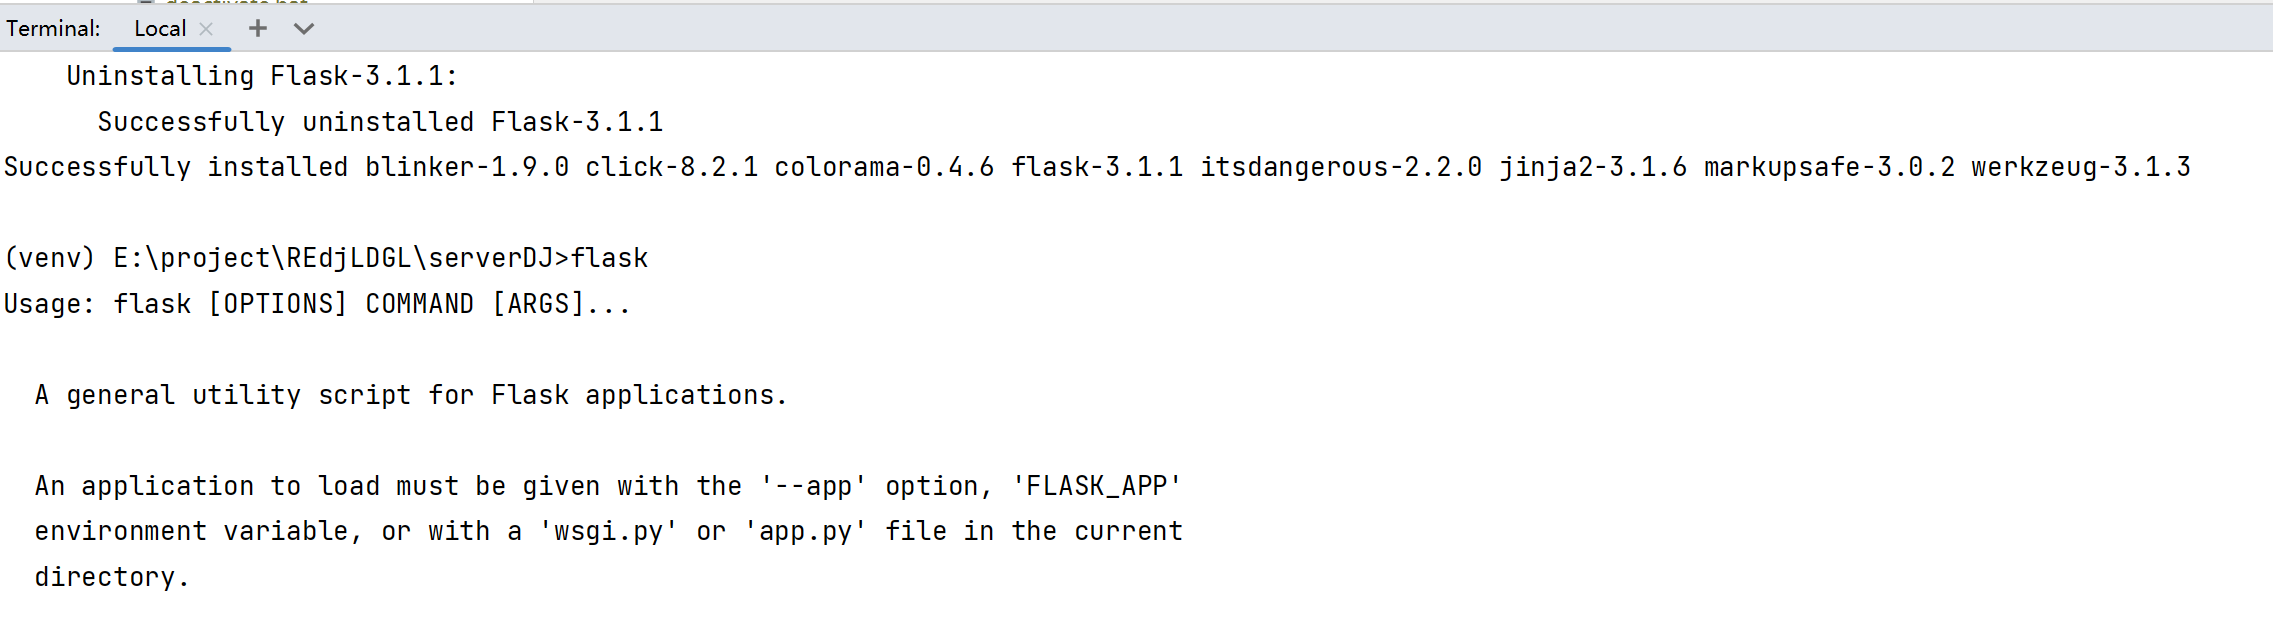Select the Local terminal tab
This screenshot has width=2273, height=633.
[x=160, y=28]
